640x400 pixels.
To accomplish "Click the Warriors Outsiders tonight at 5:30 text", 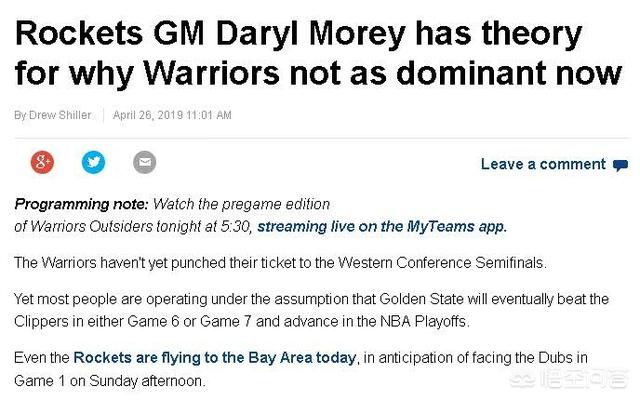I will 141,227.
